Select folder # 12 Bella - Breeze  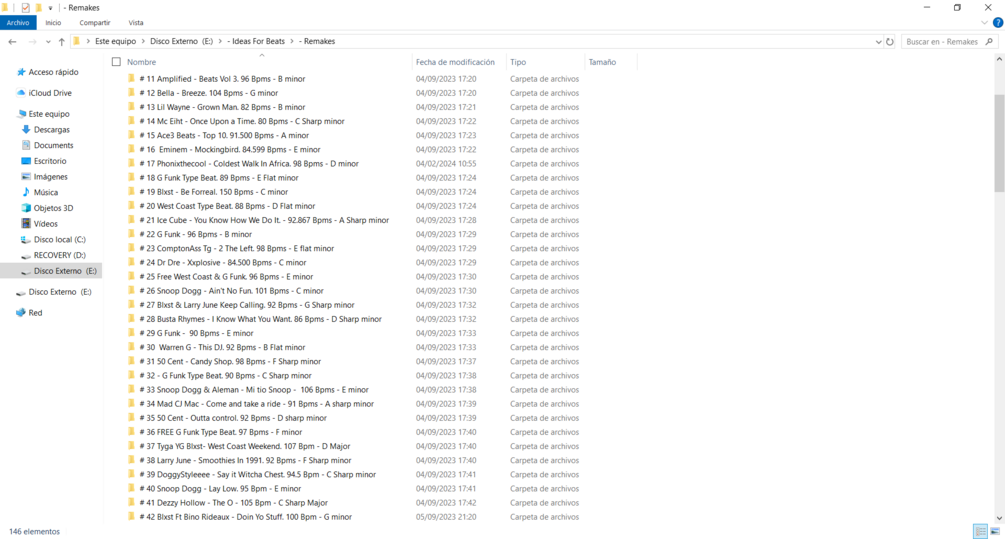(208, 93)
